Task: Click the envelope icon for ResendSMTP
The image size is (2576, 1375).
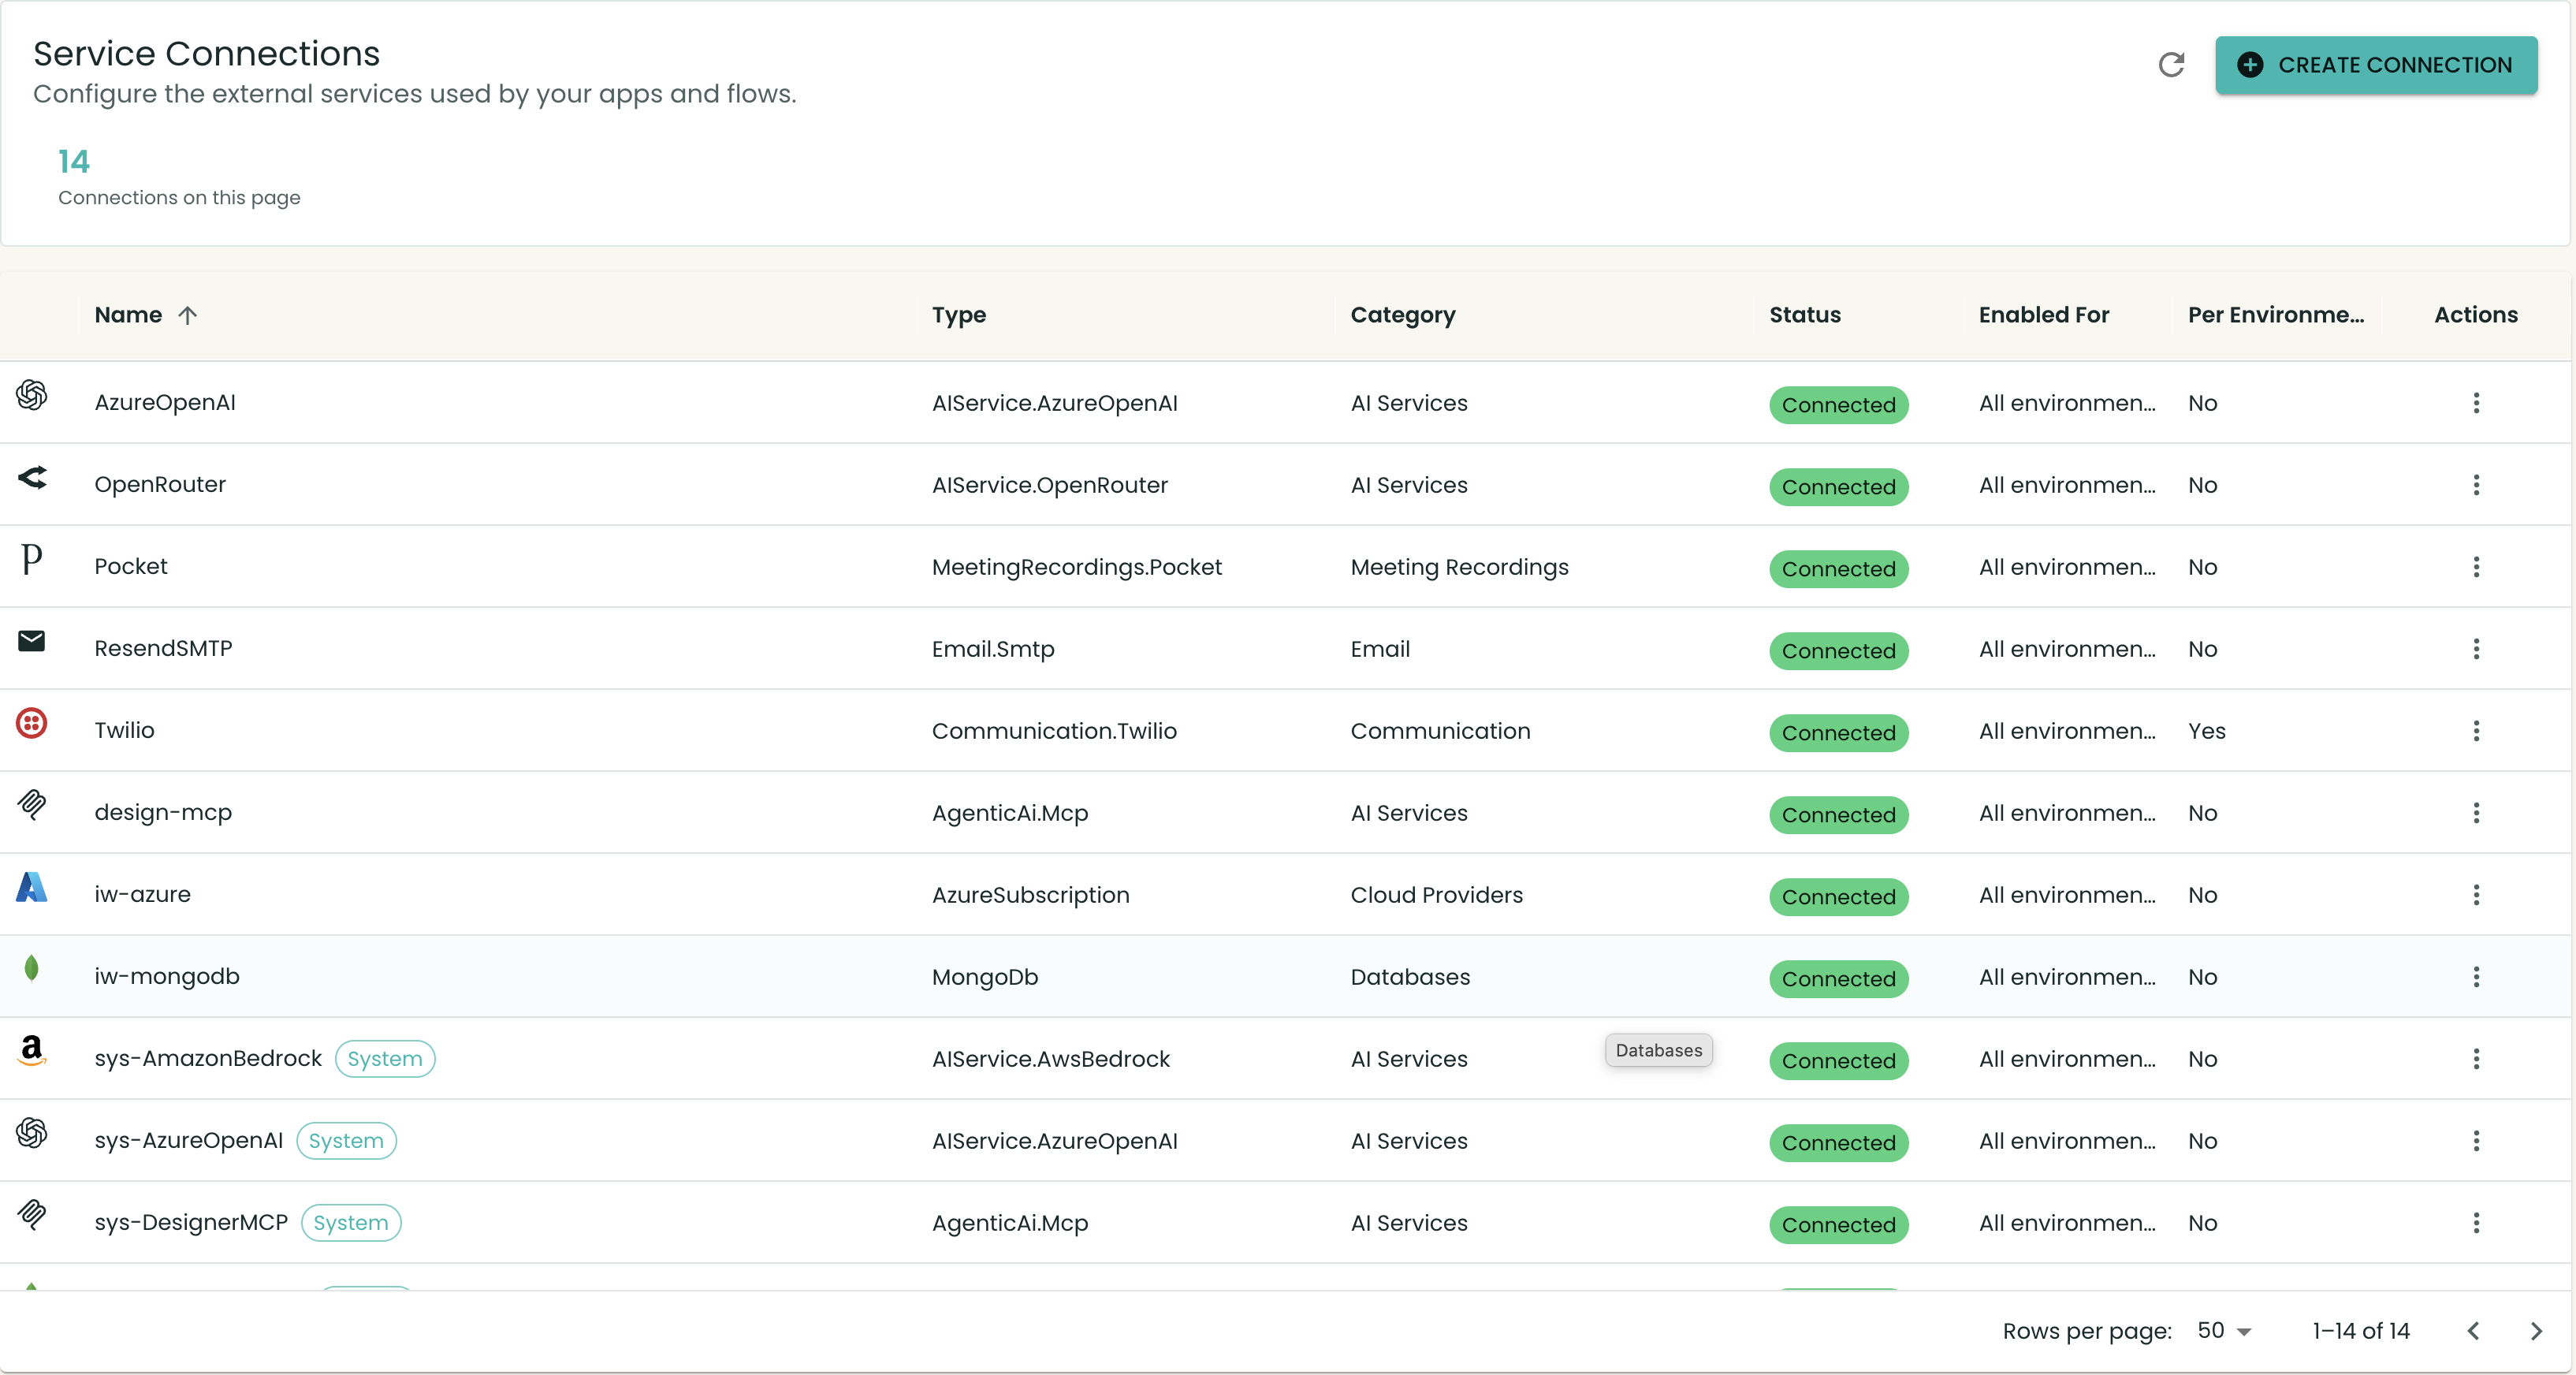Action: tap(32, 641)
